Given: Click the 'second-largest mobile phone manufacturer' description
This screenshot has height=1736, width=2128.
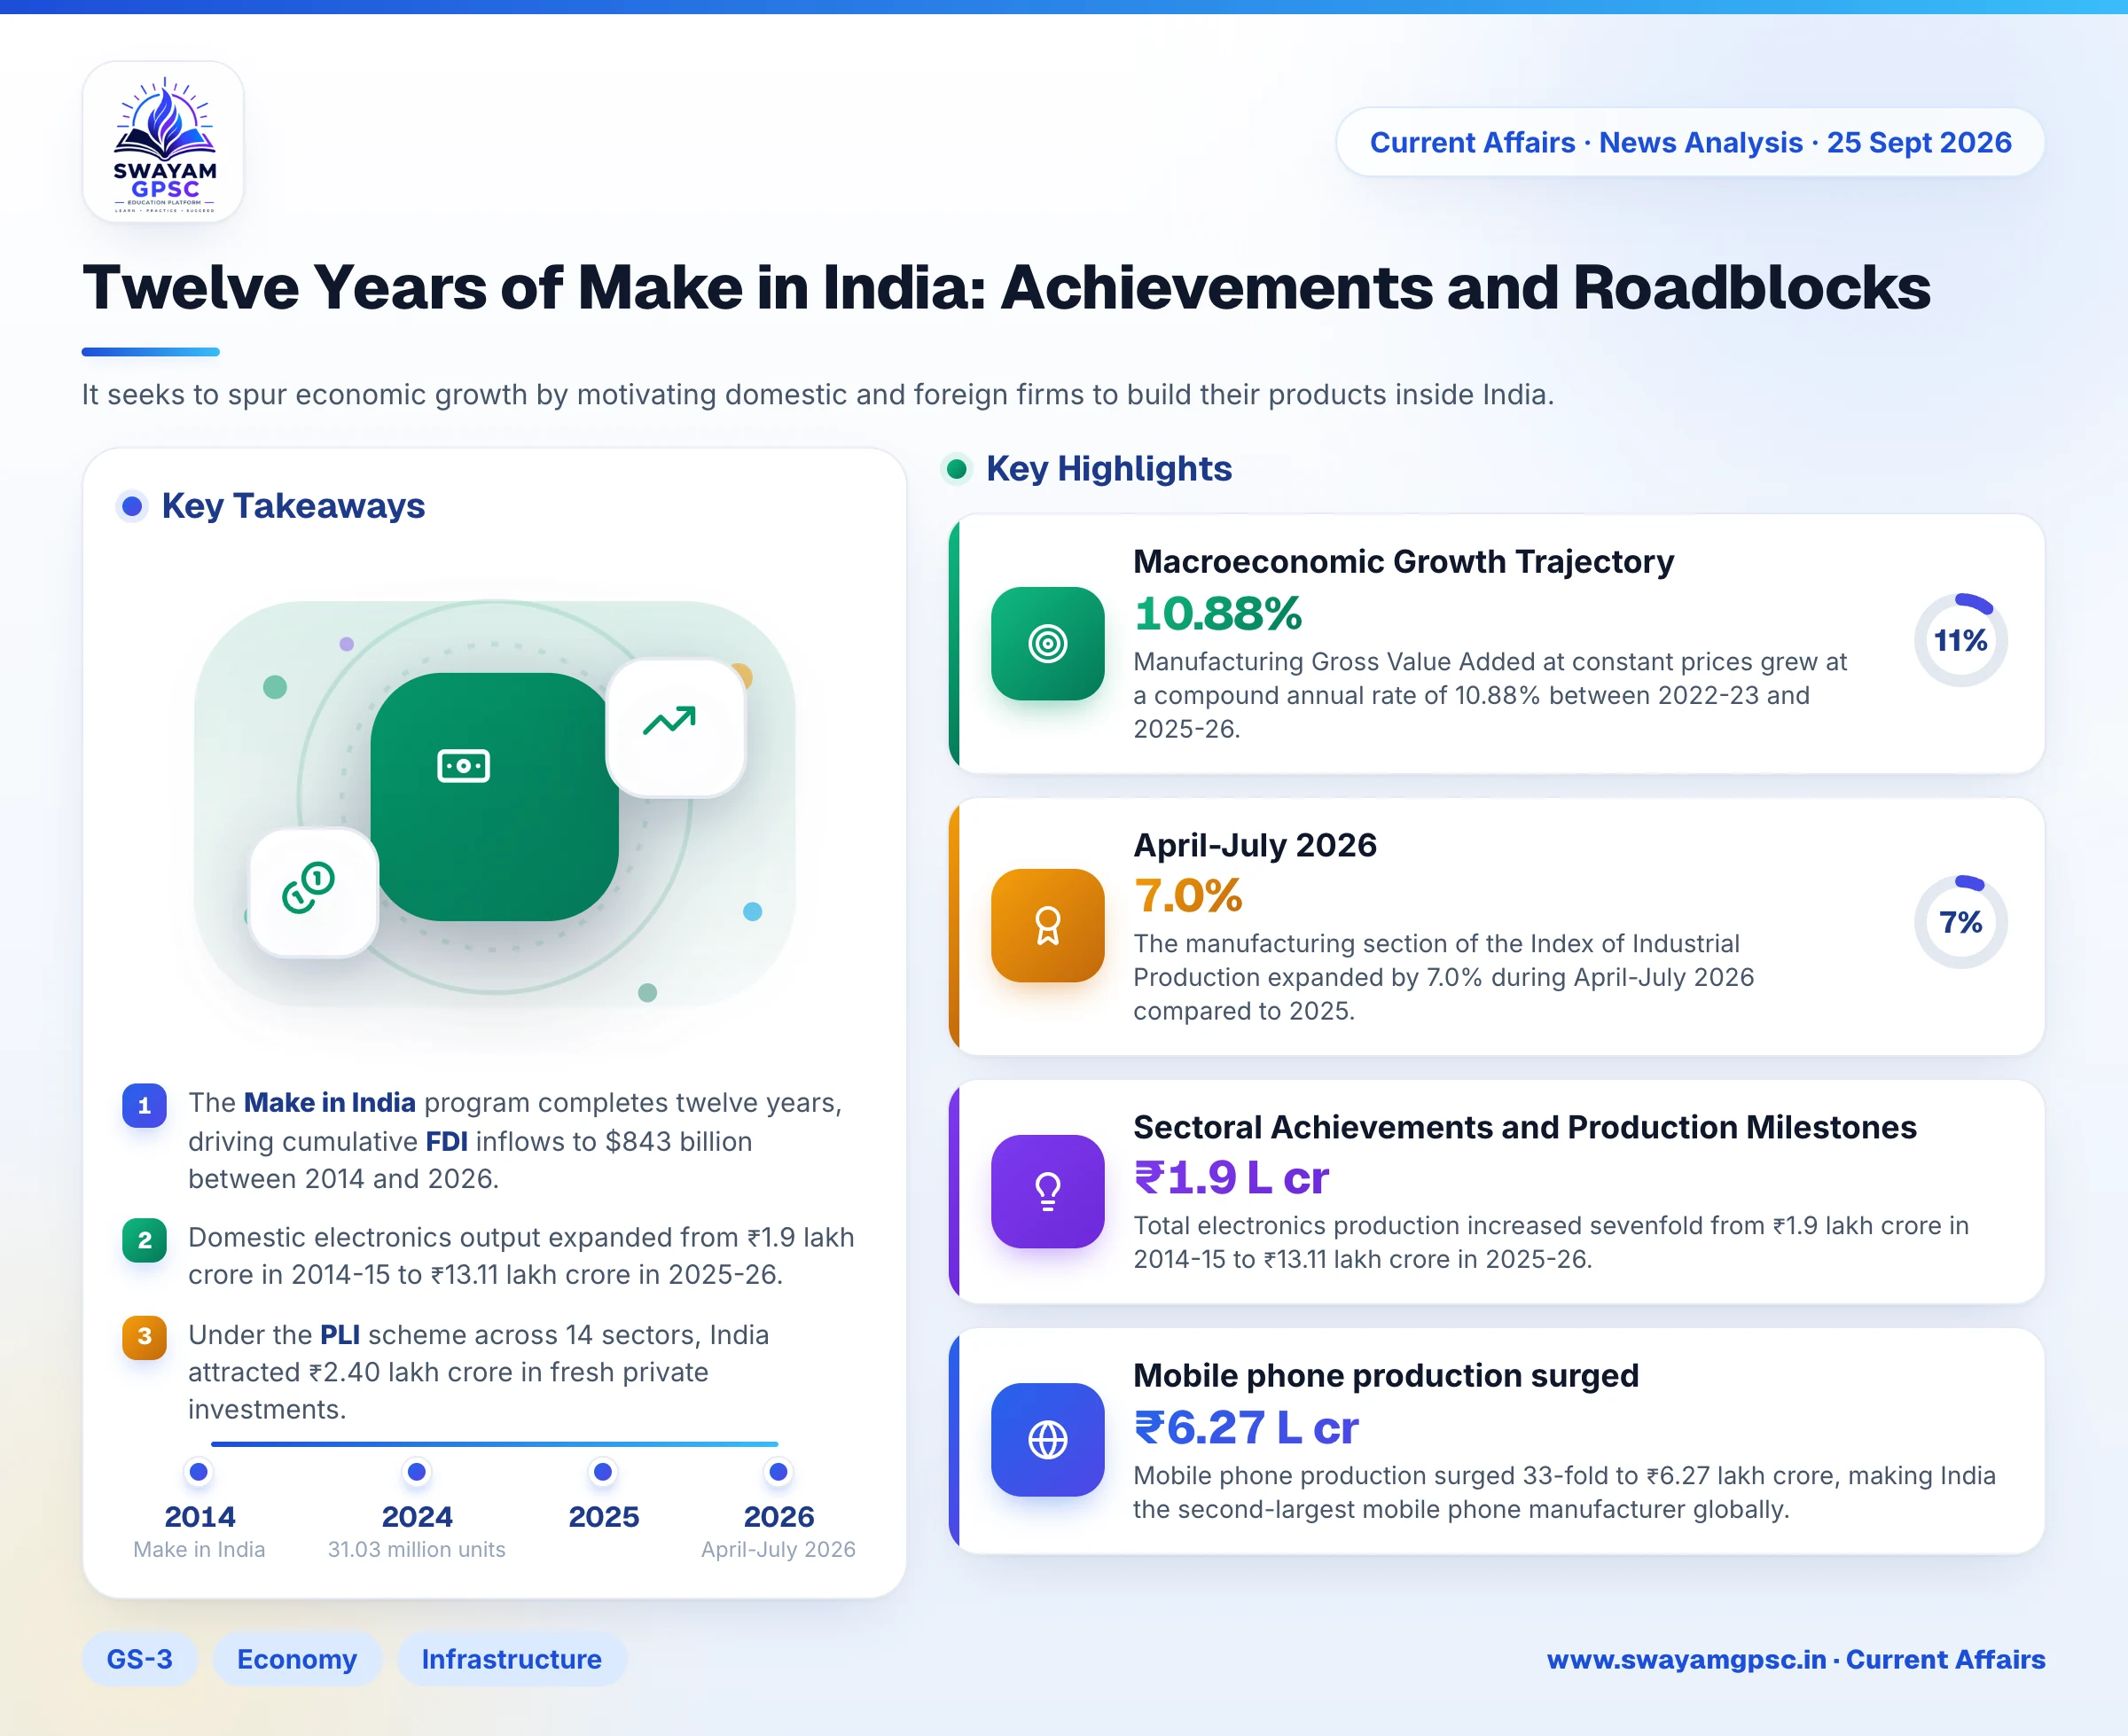Looking at the screenshot, I should [1564, 1492].
